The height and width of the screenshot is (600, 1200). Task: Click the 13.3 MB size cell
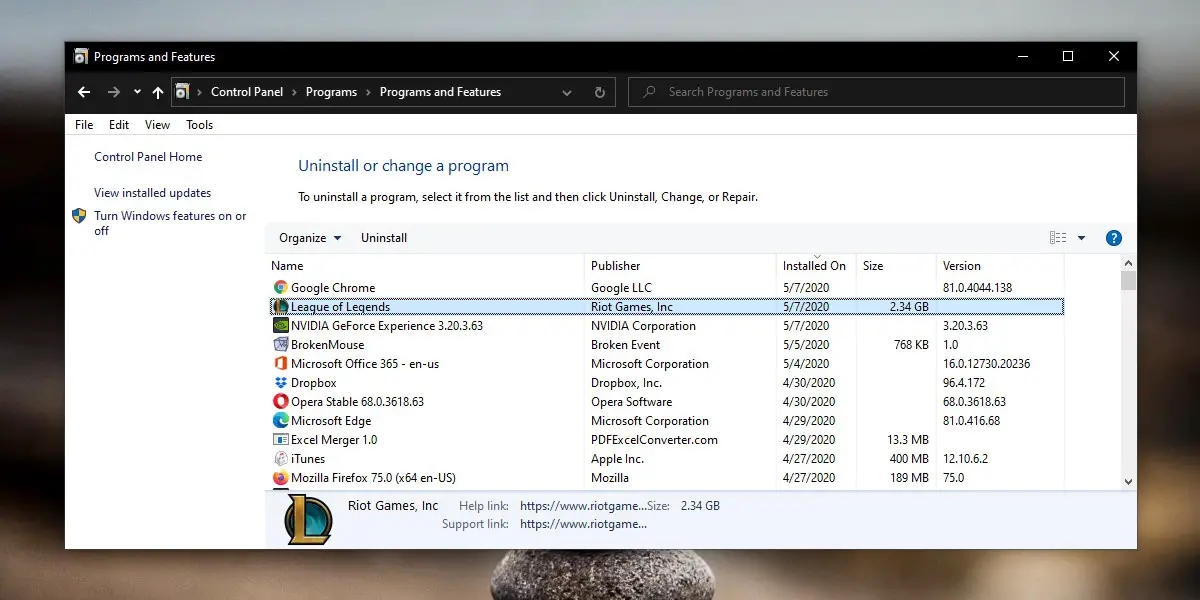(908, 440)
